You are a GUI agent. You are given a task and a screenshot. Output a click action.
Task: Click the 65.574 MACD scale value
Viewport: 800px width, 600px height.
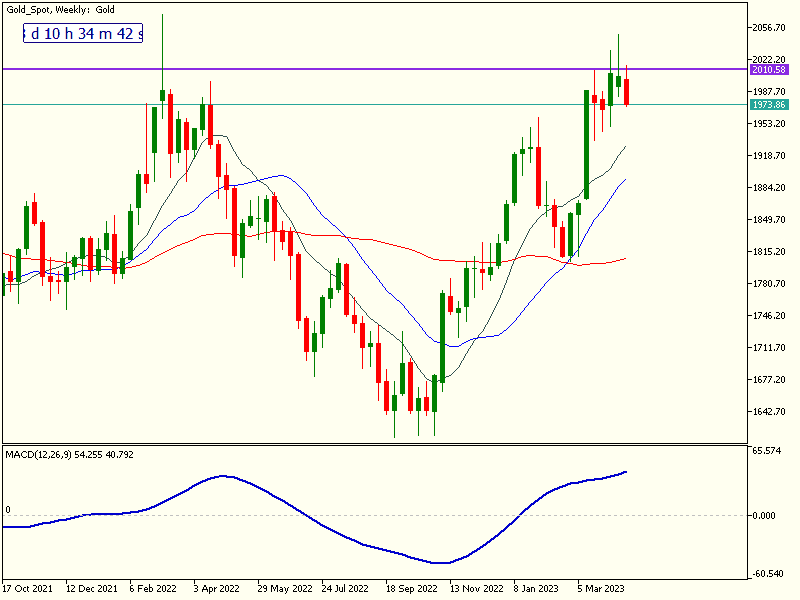pos(768,451)
